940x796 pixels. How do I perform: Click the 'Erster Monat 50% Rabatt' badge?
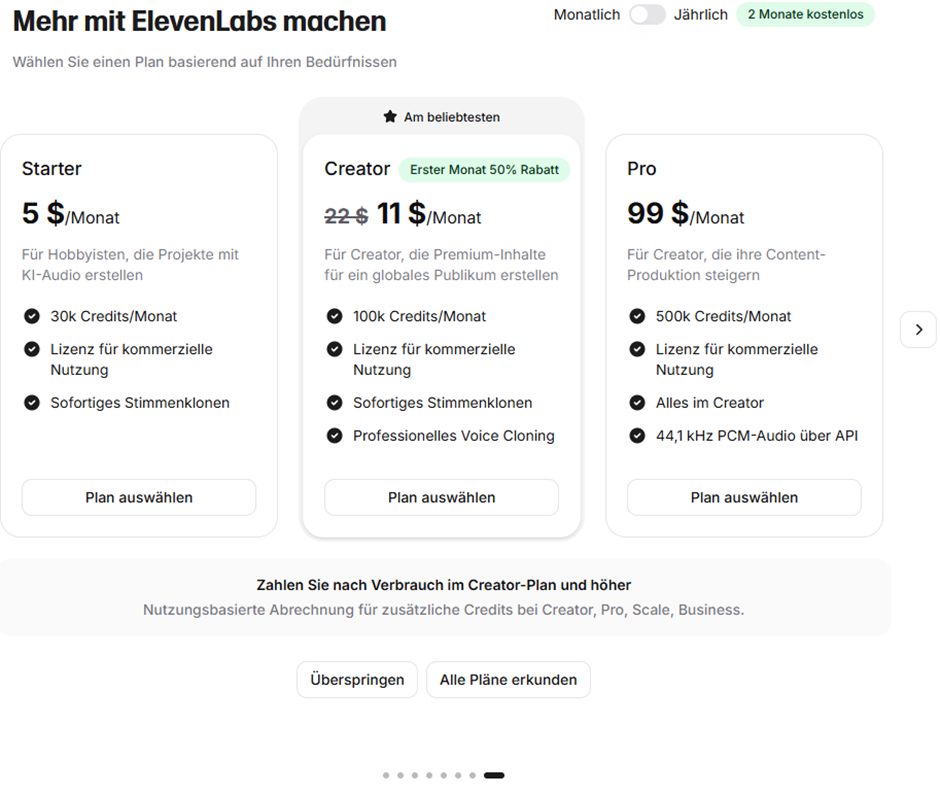(484, 170)
